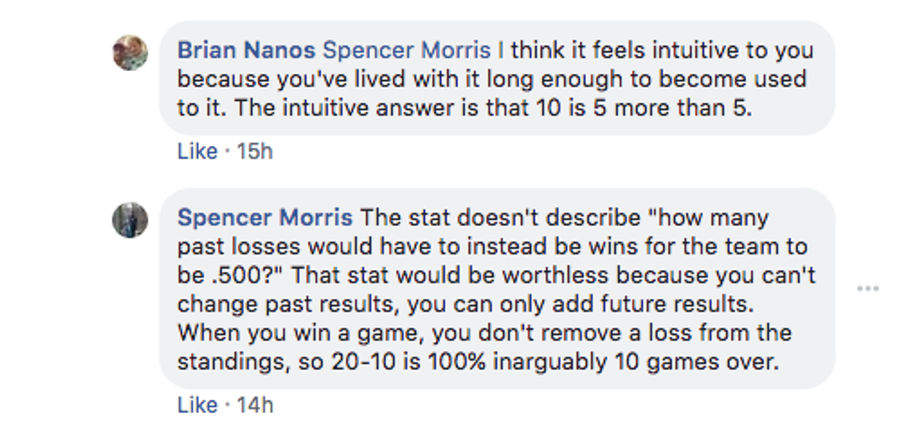900x432 pixels.
Task: Open Brian Nanos's profile picture
Action: (130, 53)
